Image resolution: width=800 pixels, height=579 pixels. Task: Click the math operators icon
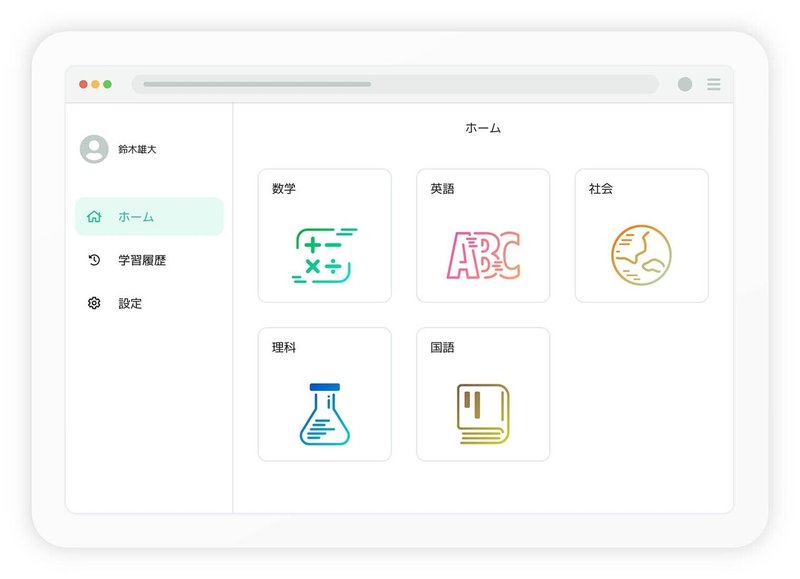(324, 256)
